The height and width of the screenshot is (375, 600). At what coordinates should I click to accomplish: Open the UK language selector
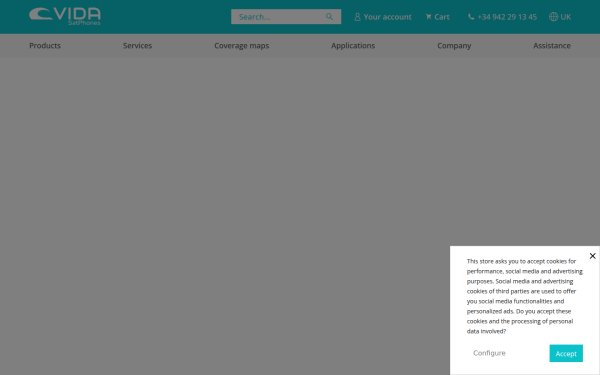(566, 17)
